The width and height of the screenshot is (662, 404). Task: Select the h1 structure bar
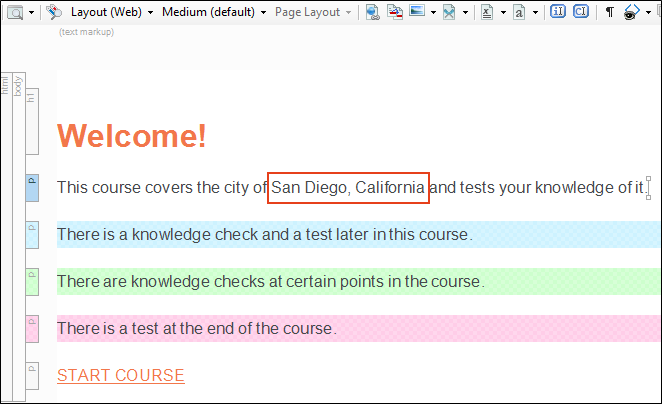click(32, 122)
